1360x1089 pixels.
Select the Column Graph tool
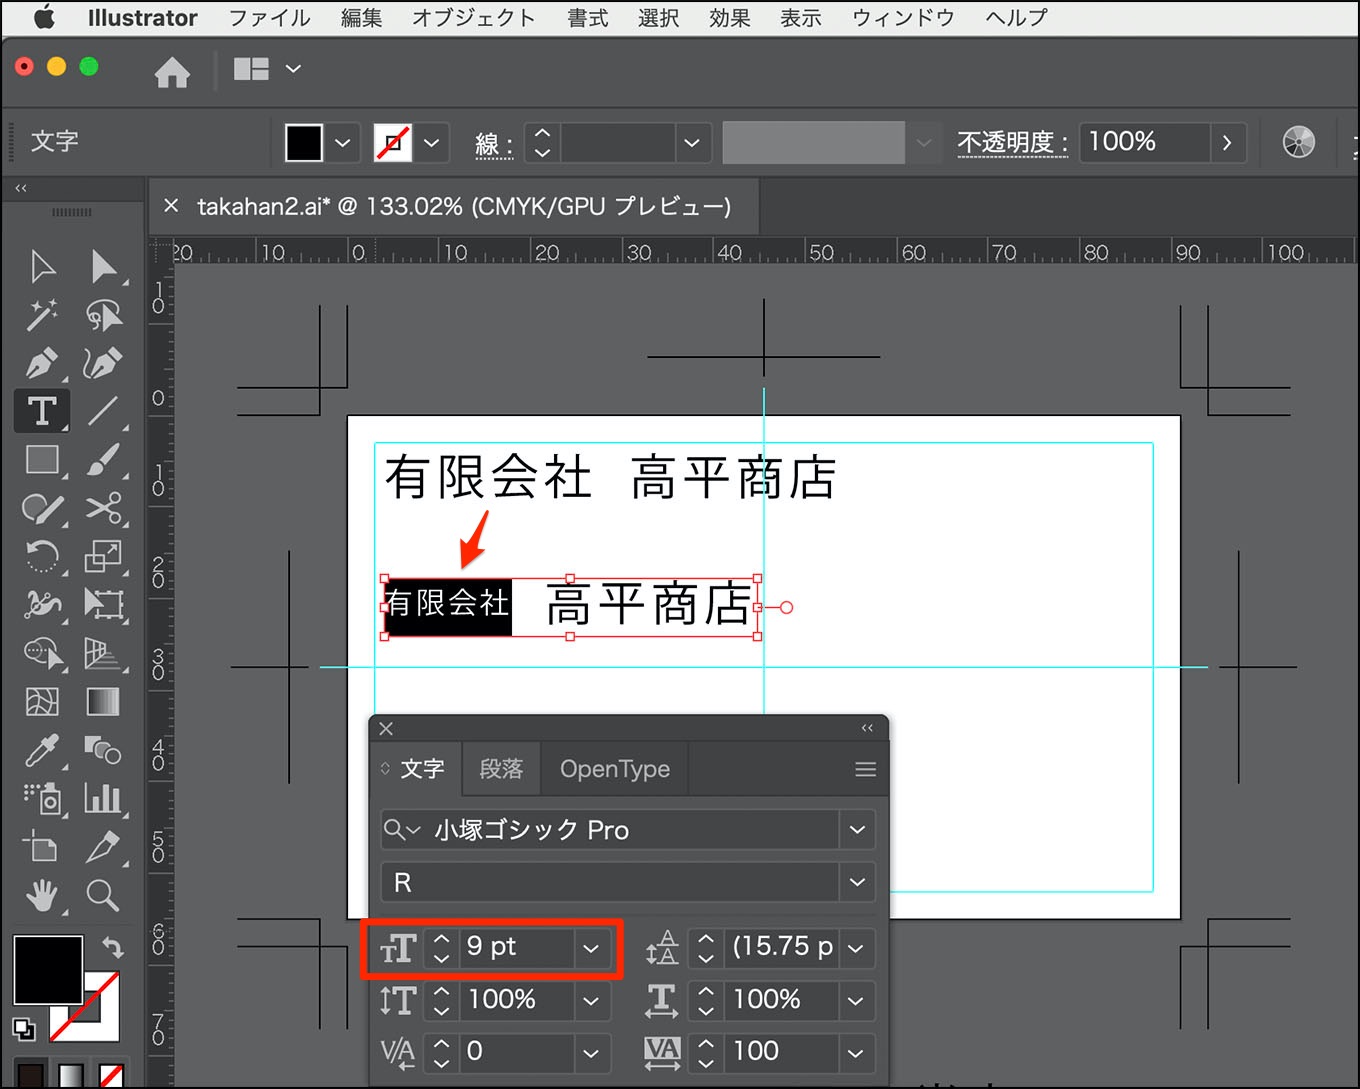[x=103, y=798]
